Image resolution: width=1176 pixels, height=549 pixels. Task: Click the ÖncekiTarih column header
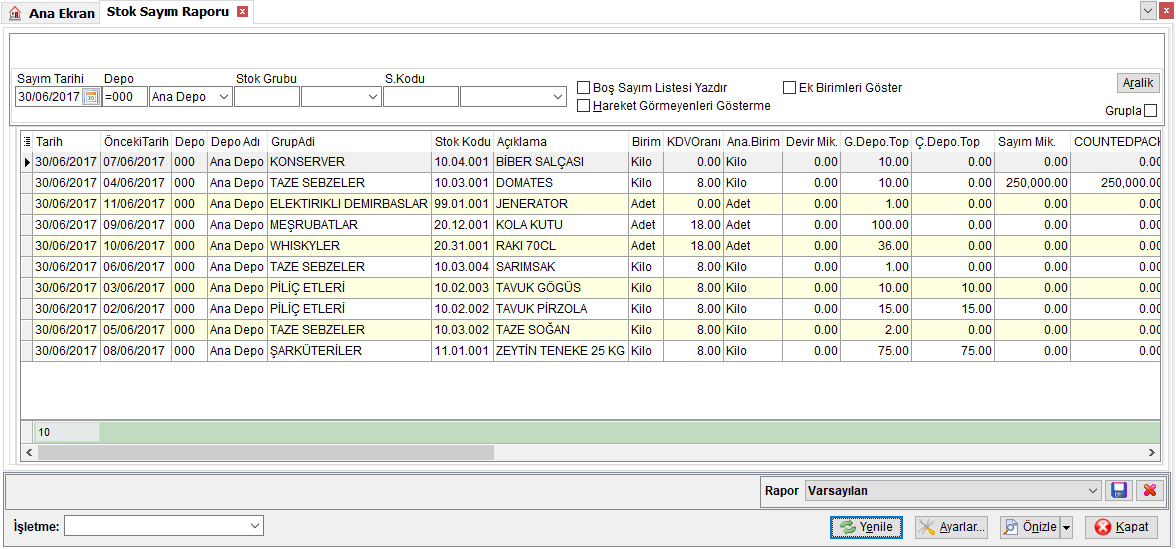[x=136, y=142]
